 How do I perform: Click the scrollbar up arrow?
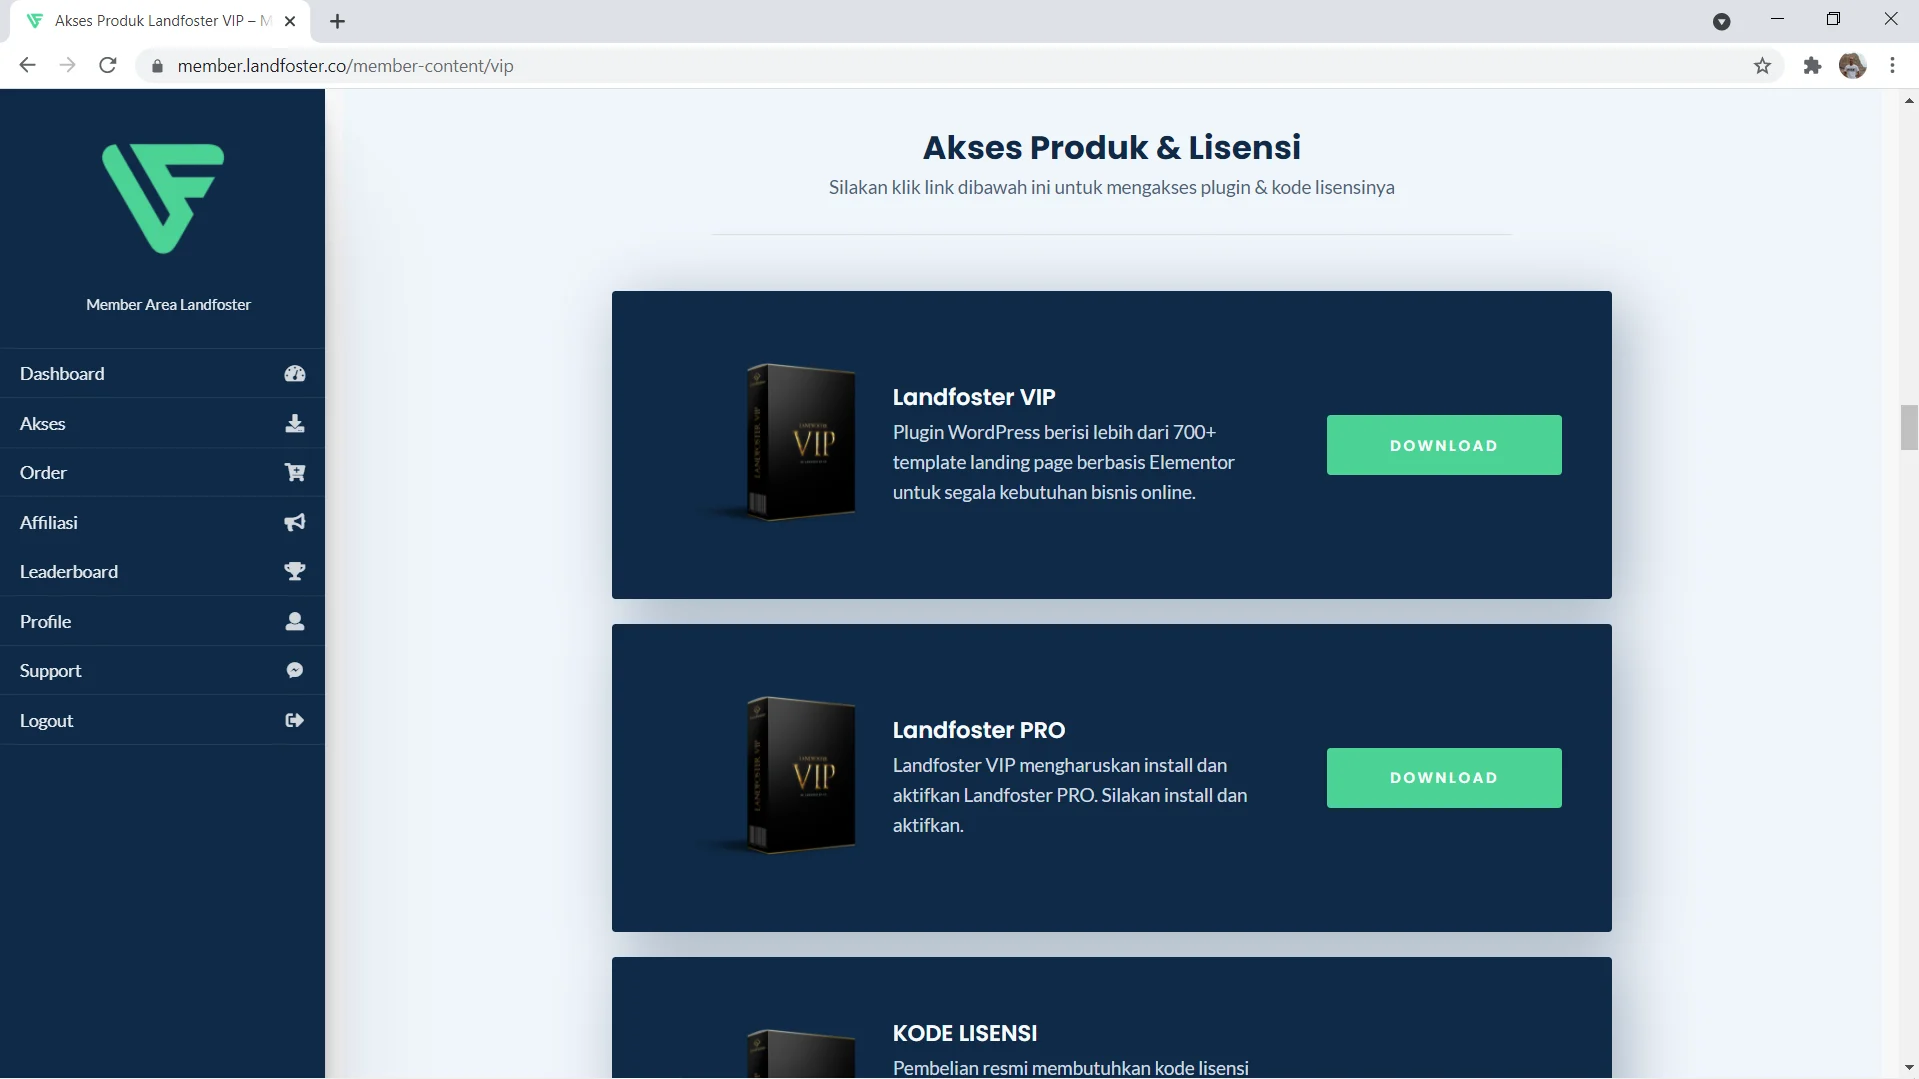click(1909, 100)
